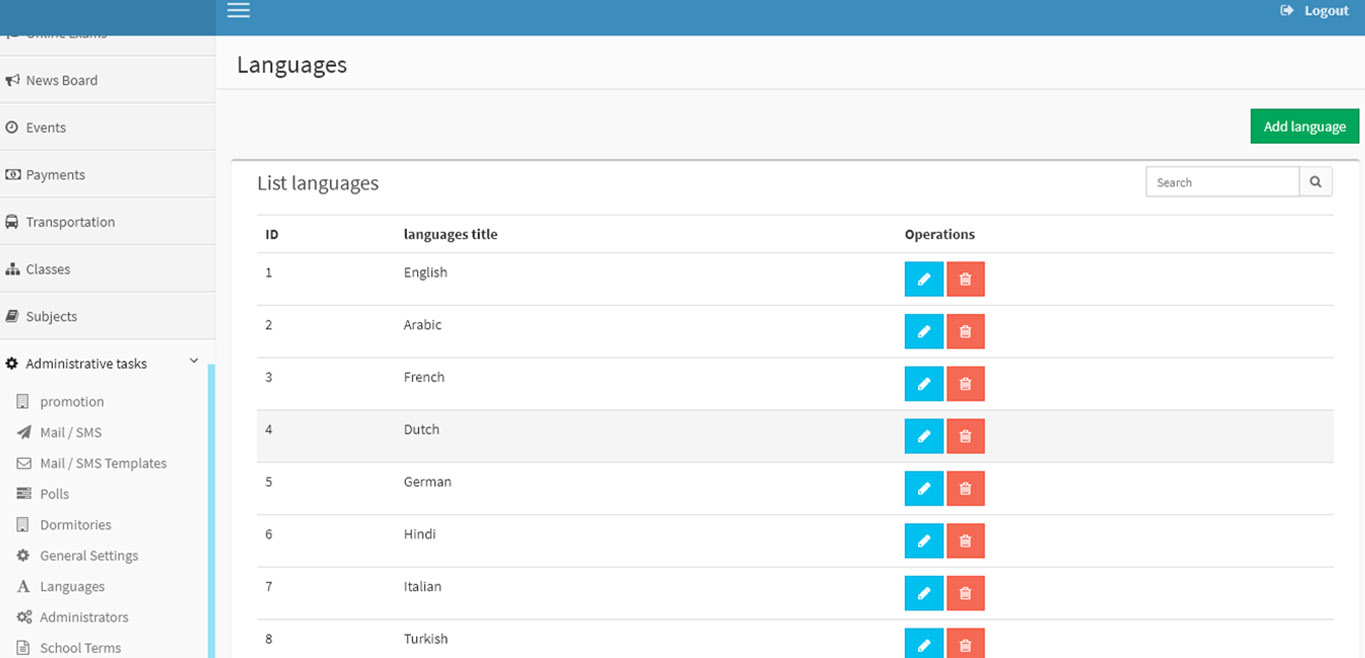Select the Turkish language name
Screen dimensions: 1365x658
coord(425,639)
